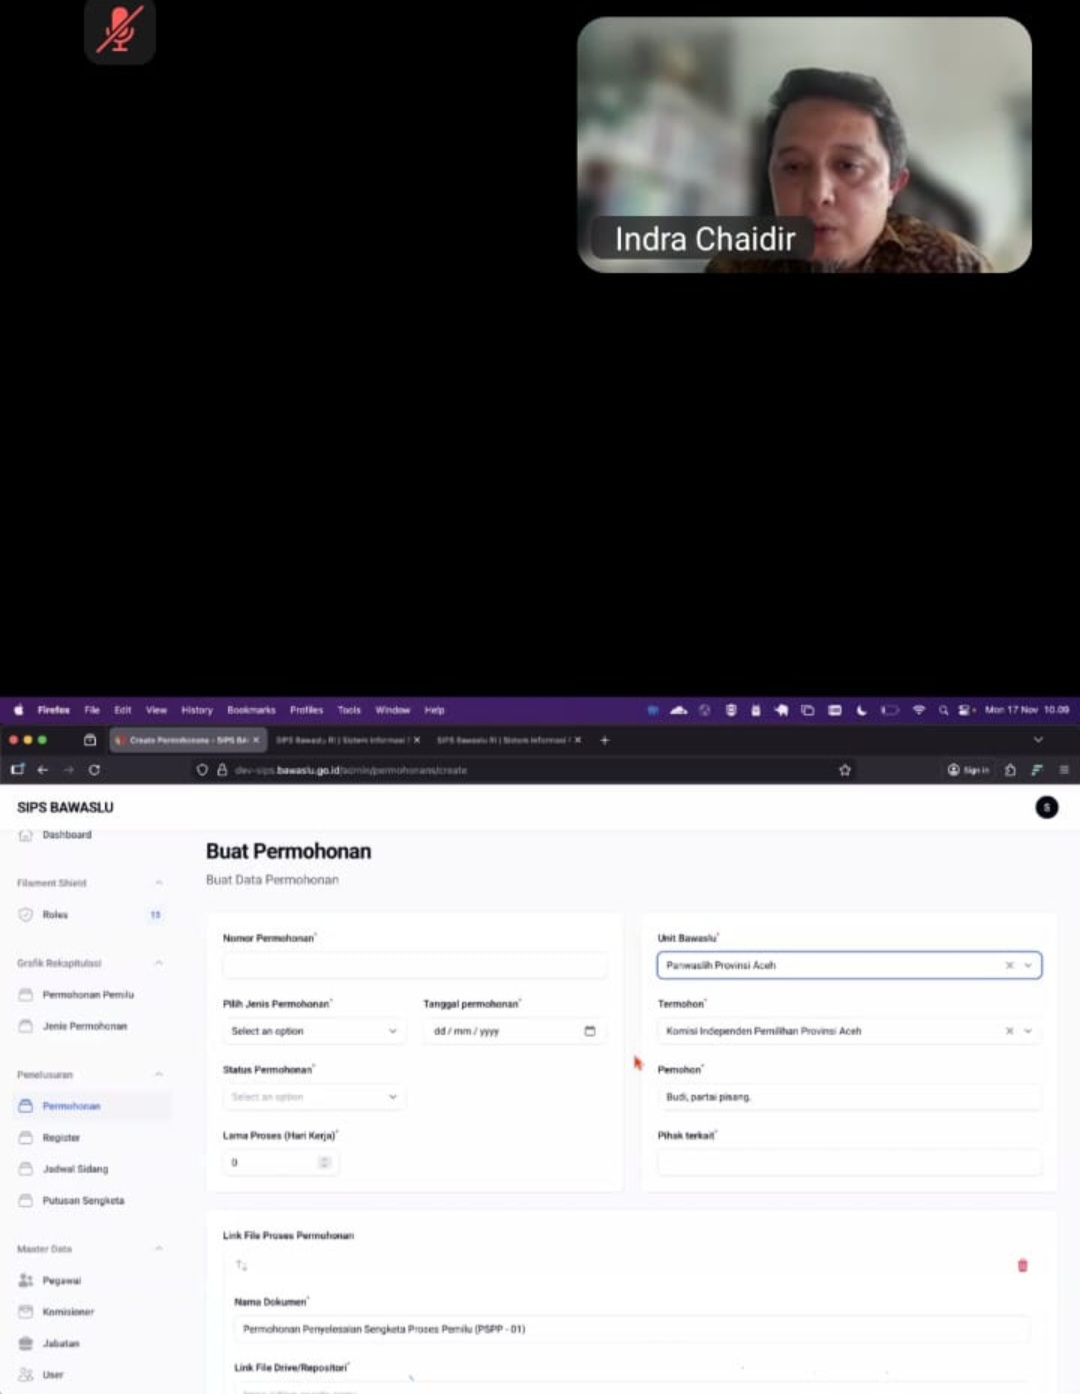Delete the document link row via trash icon
The image size is (1080, 1394).
(x=1022, y=1265)
